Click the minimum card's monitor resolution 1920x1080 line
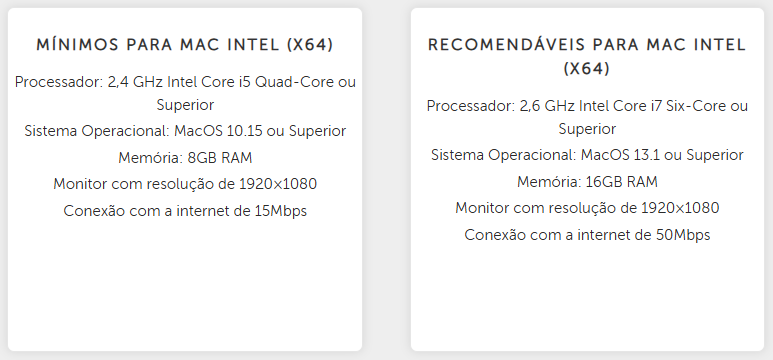 coord(185,184)
